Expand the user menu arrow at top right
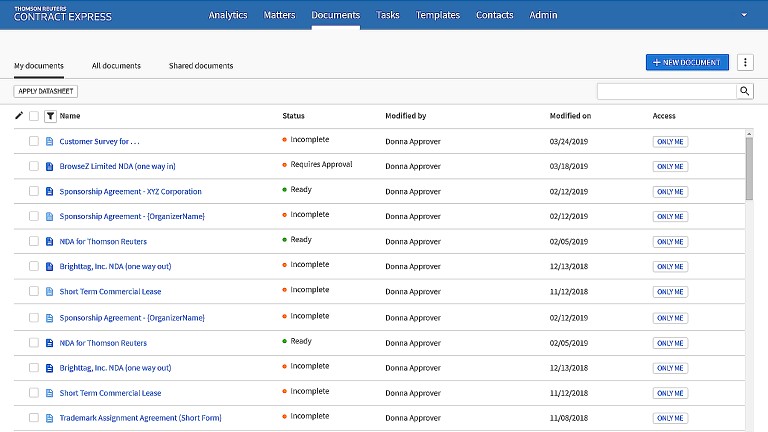768x432 pixels. 744,15
